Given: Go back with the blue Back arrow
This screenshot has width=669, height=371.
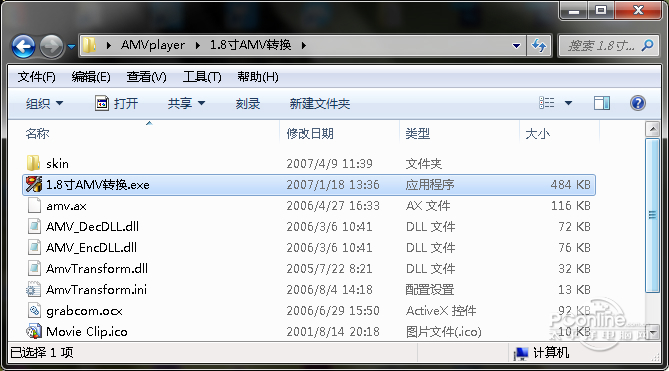Looking at the screenshot, I should point(23,46).
